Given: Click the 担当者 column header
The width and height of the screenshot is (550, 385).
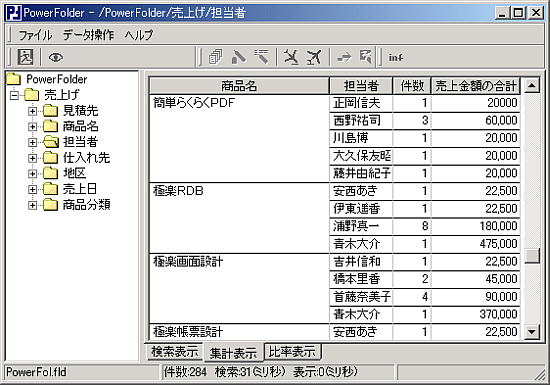Looking at the screenshot, I should (x=361, y=86).
